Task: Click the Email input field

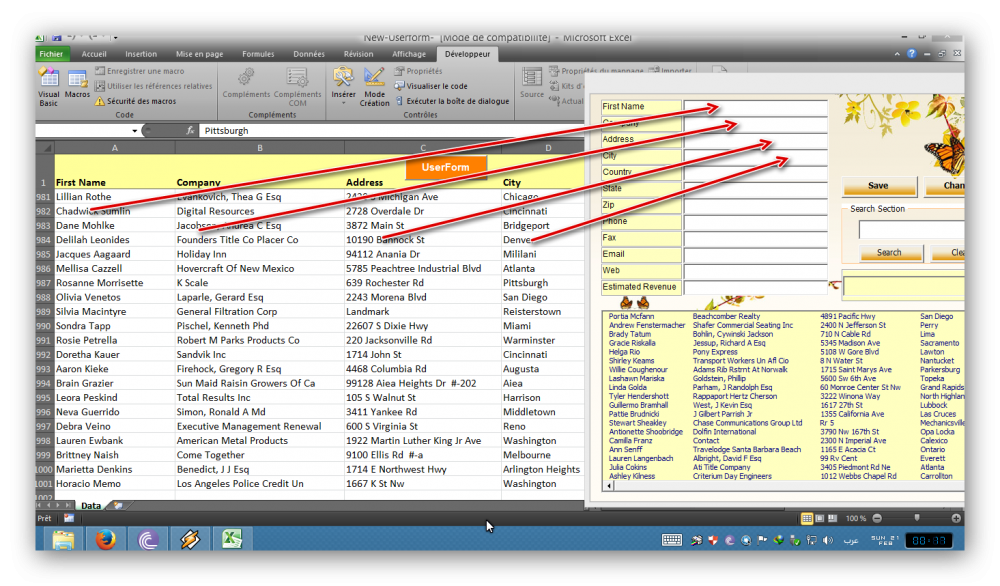Action: pyautogui.click(x=755, y=254)
